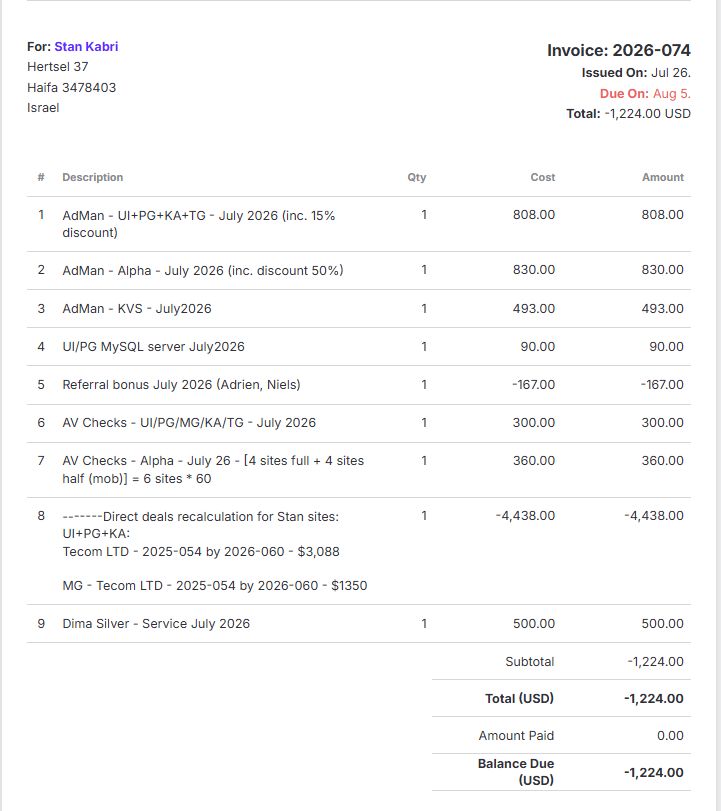721x811 pixels.
Task: Click the AV Checks - Alpha description
Action: (213, 470)
